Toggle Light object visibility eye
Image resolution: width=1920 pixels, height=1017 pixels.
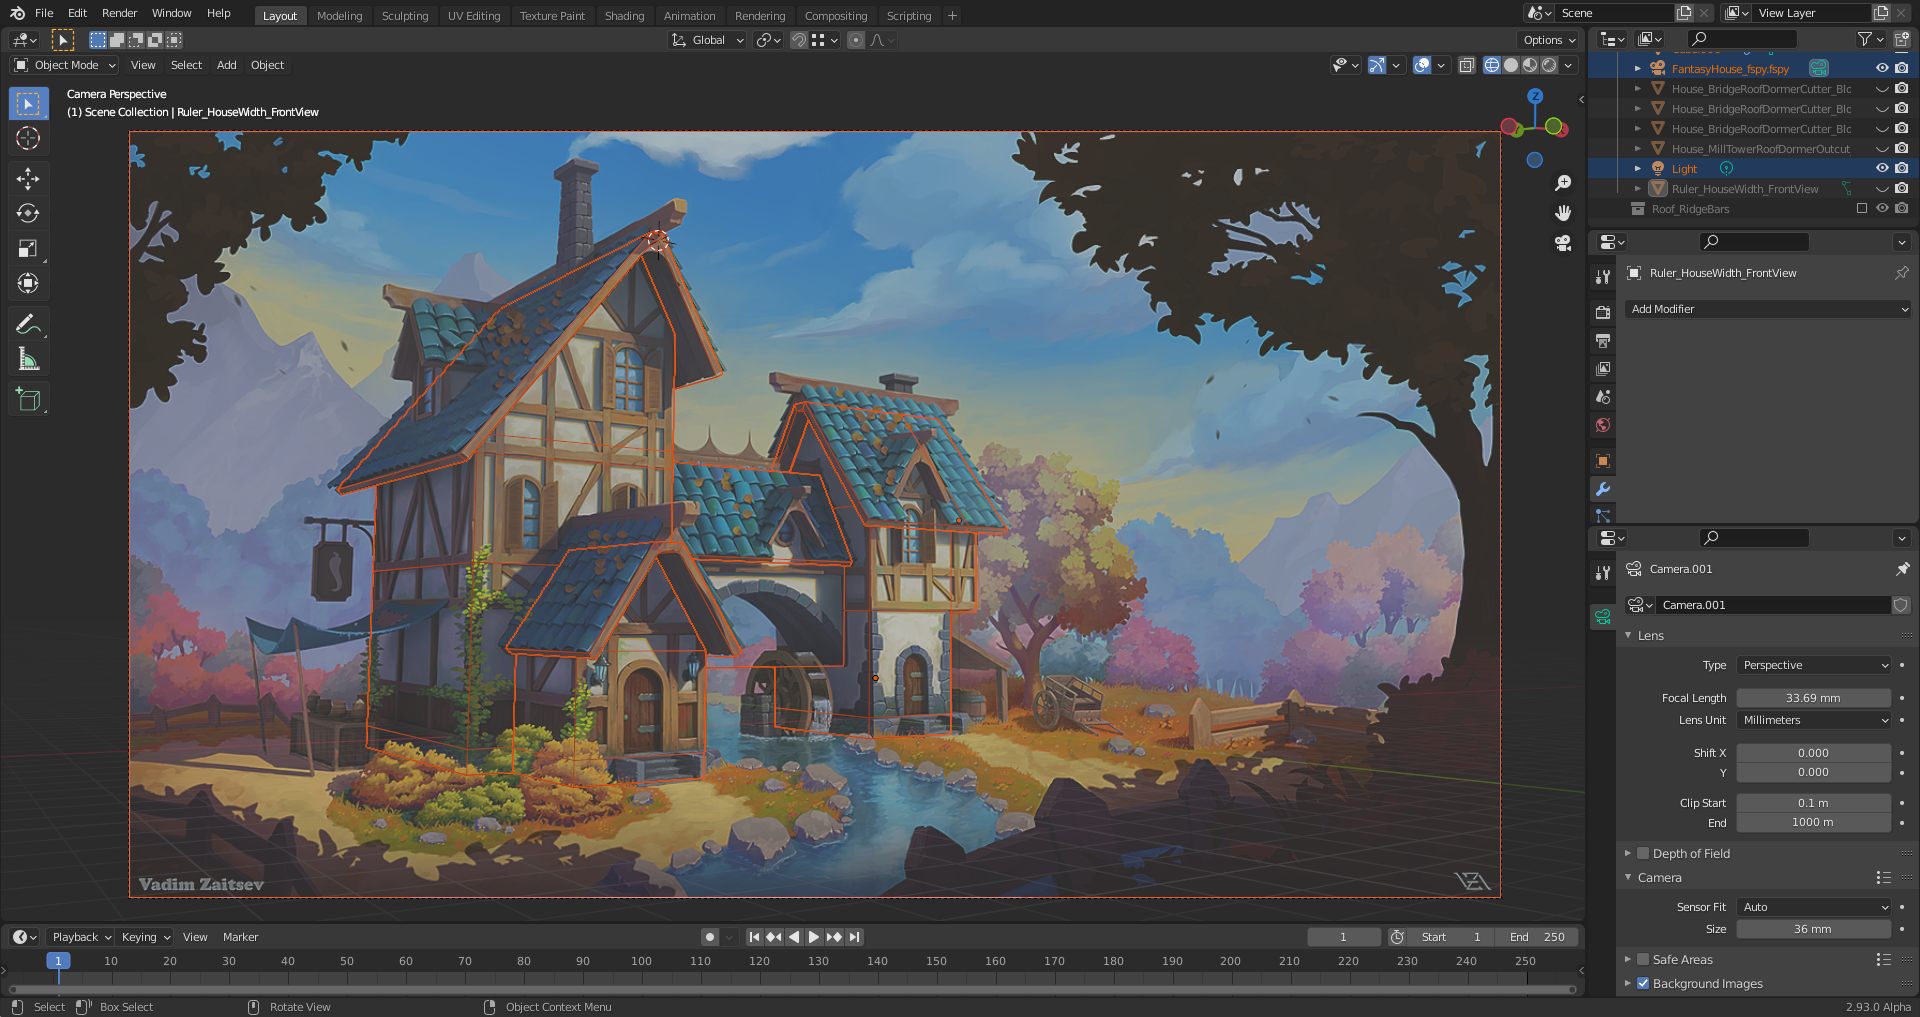(1882, 169)
